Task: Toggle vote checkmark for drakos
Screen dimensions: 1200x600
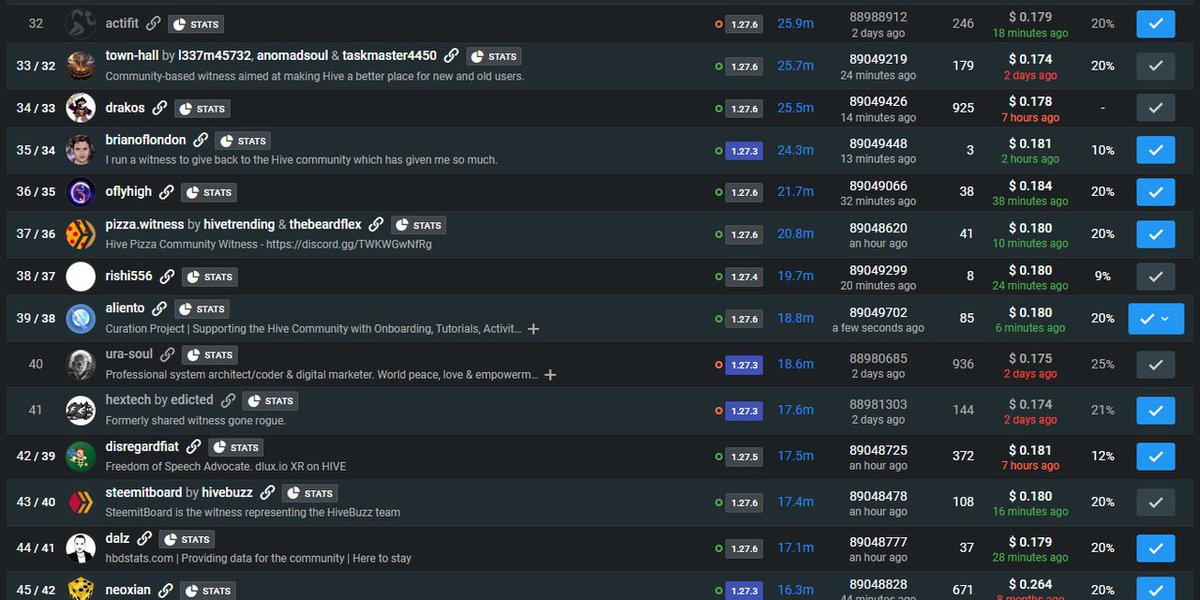Action: (x=1155, y=108)
